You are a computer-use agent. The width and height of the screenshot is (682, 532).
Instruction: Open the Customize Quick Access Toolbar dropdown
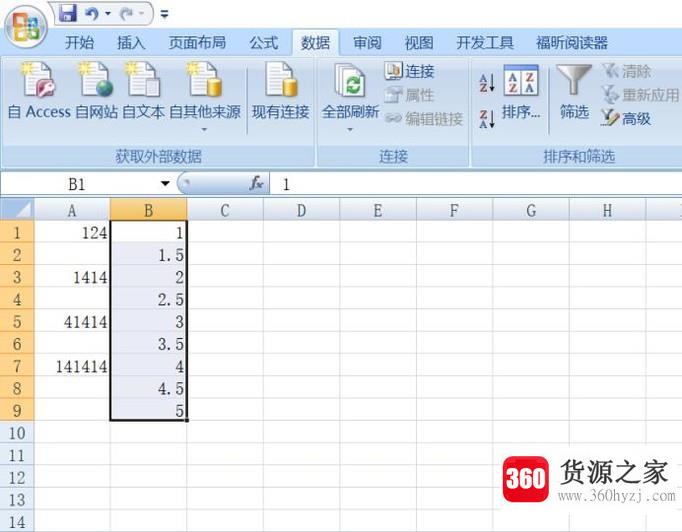coord(164,14)
